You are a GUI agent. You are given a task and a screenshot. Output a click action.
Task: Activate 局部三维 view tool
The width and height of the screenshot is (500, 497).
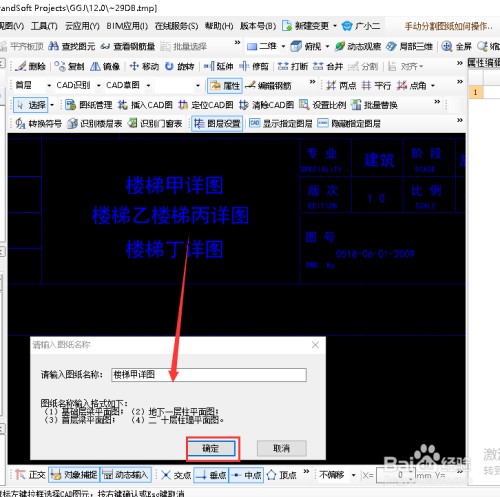coord(409,46)
